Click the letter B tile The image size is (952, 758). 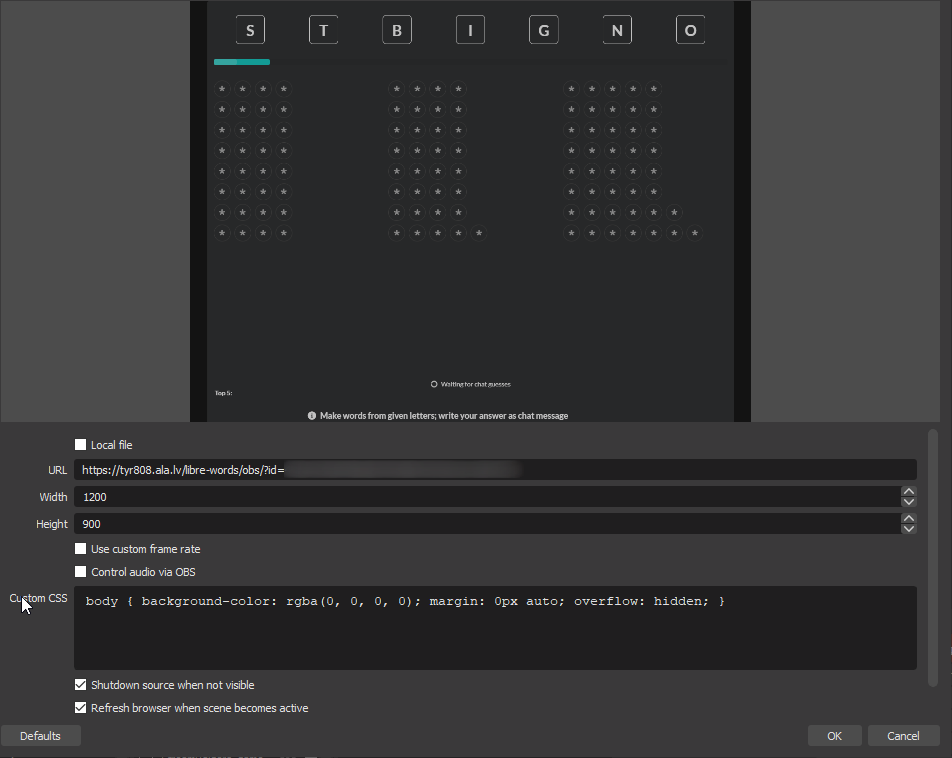(397, 30)
